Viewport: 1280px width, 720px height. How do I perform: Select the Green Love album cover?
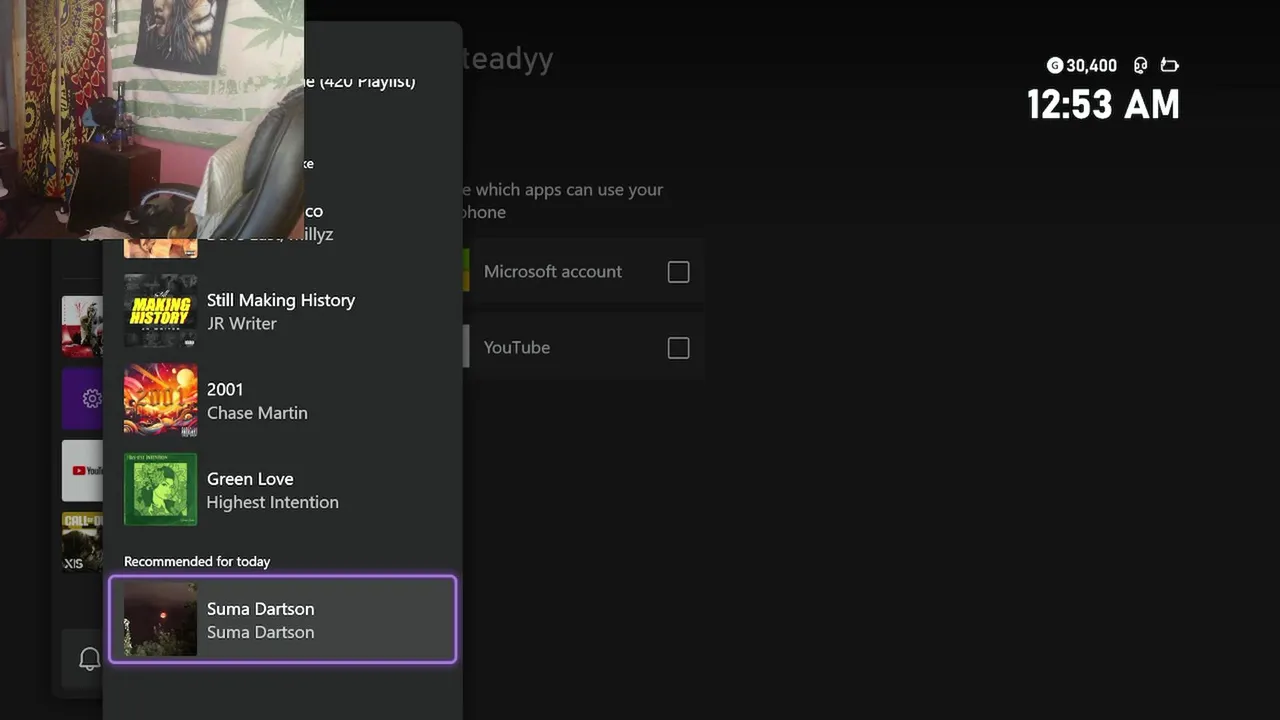point(160,490)
